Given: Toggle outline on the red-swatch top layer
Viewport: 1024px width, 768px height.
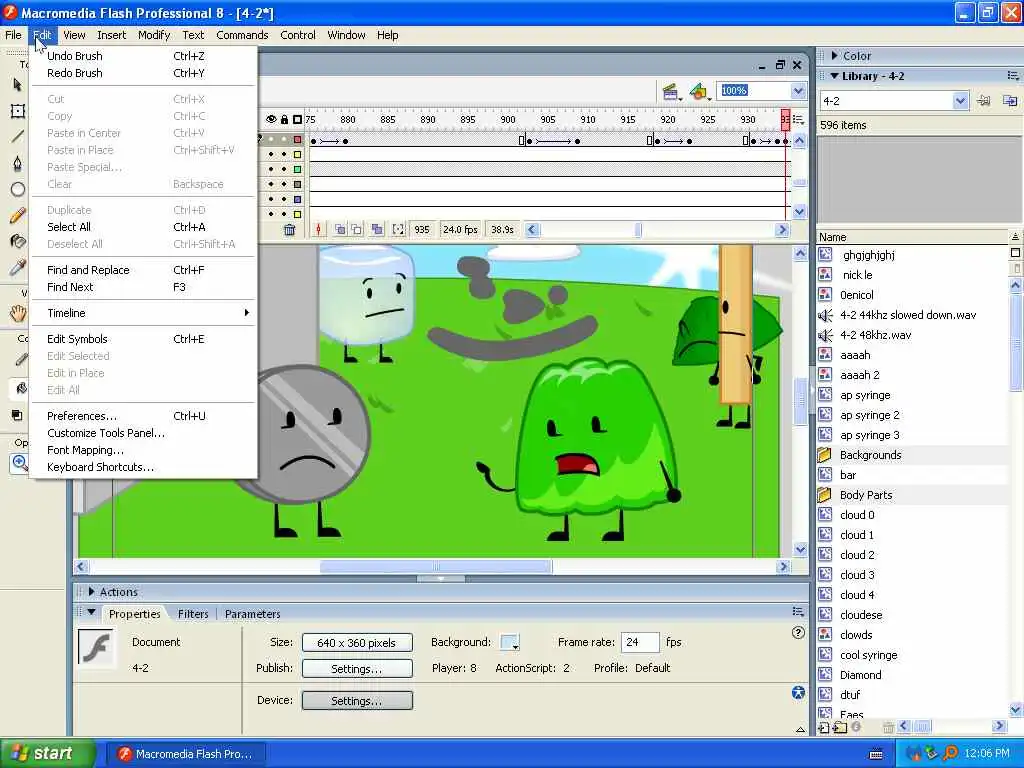Looking at the screenshot, I should 298,140.
